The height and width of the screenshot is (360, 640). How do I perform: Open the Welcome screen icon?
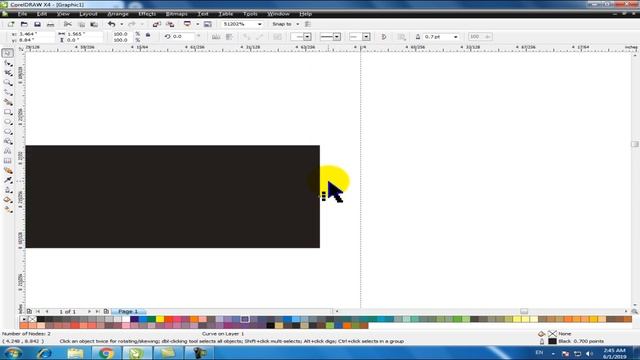208,24
